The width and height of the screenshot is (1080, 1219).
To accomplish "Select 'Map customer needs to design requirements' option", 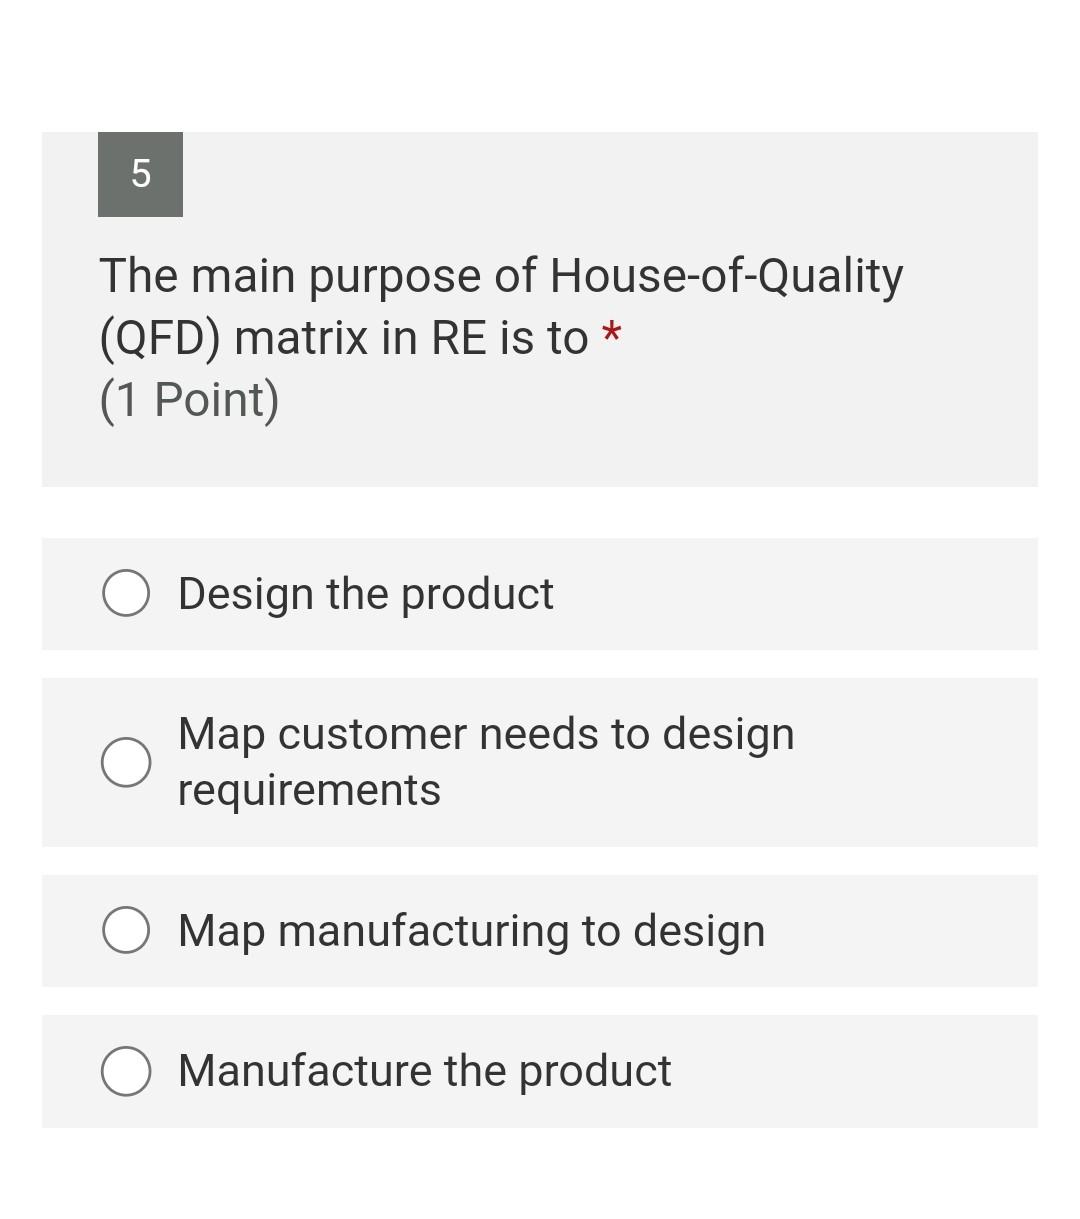I will click(125, 762).
